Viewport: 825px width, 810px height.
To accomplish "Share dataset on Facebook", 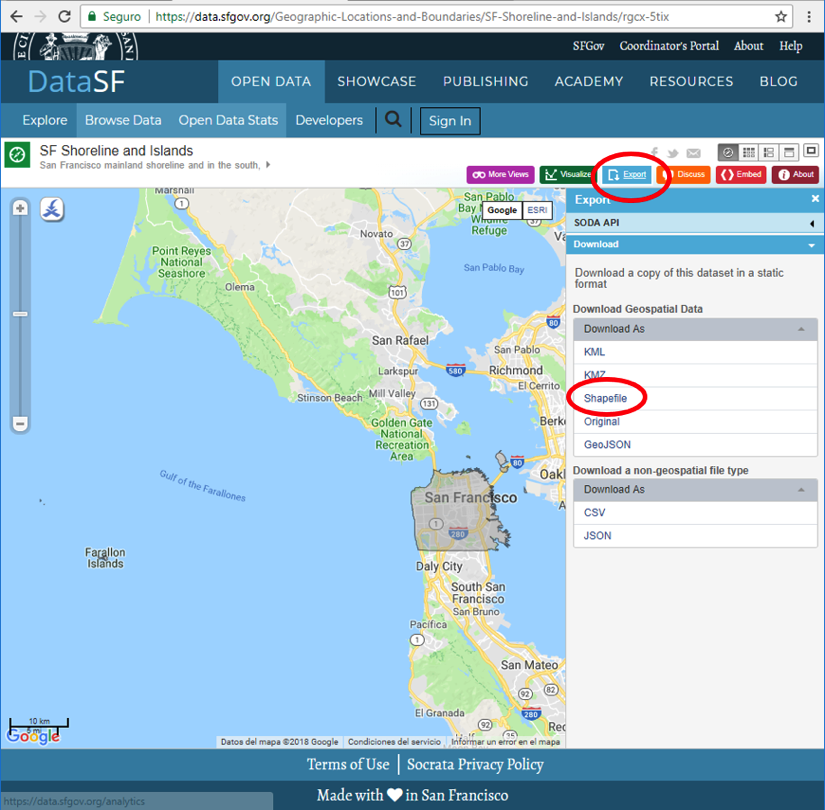I will point(654,153).
